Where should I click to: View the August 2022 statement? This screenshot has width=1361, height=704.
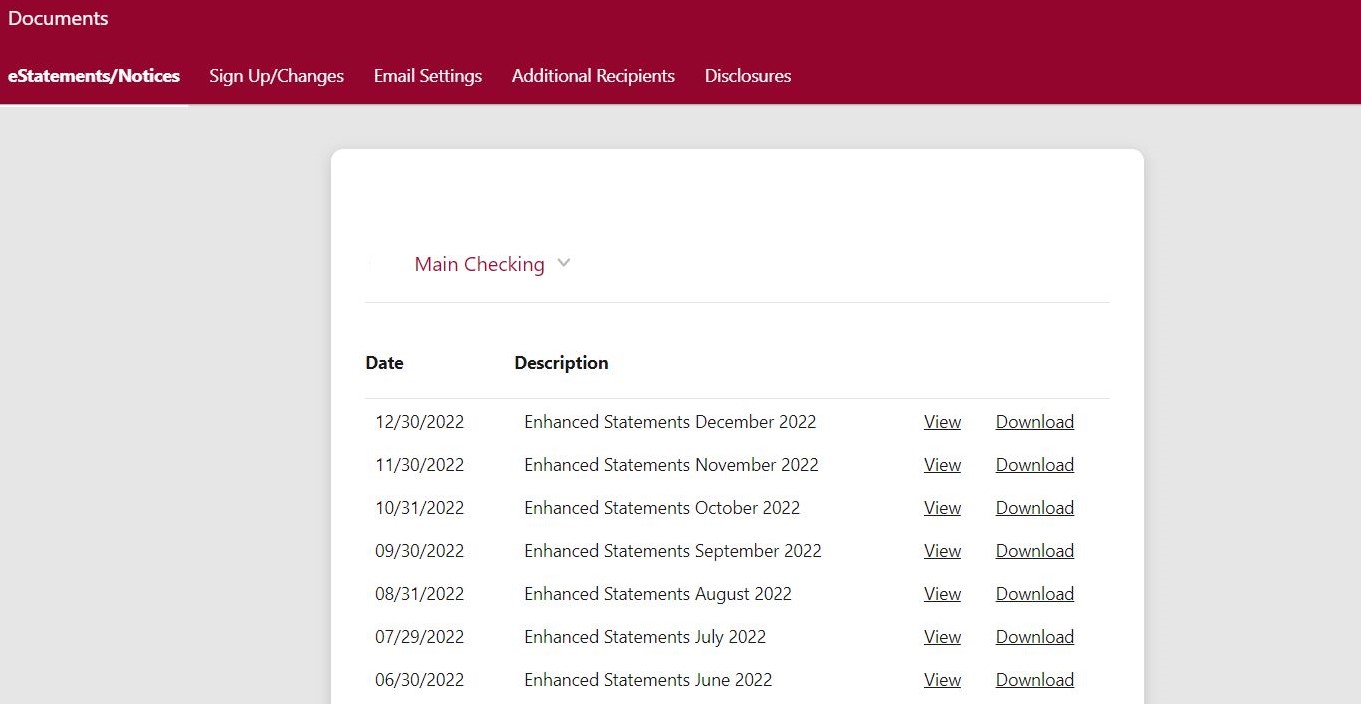tap(942, 594)
